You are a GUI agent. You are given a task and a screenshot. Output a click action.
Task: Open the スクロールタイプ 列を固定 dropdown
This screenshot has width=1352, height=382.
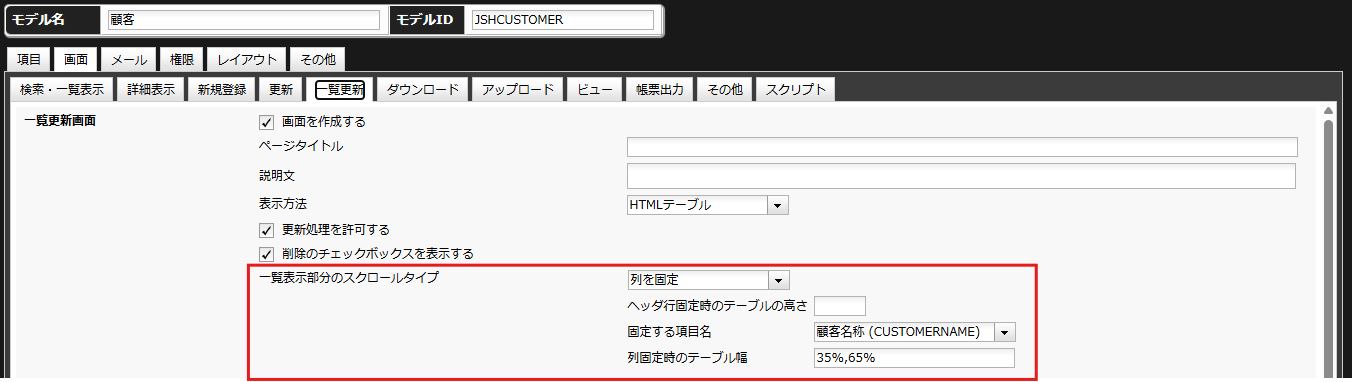tap(708, 279)
